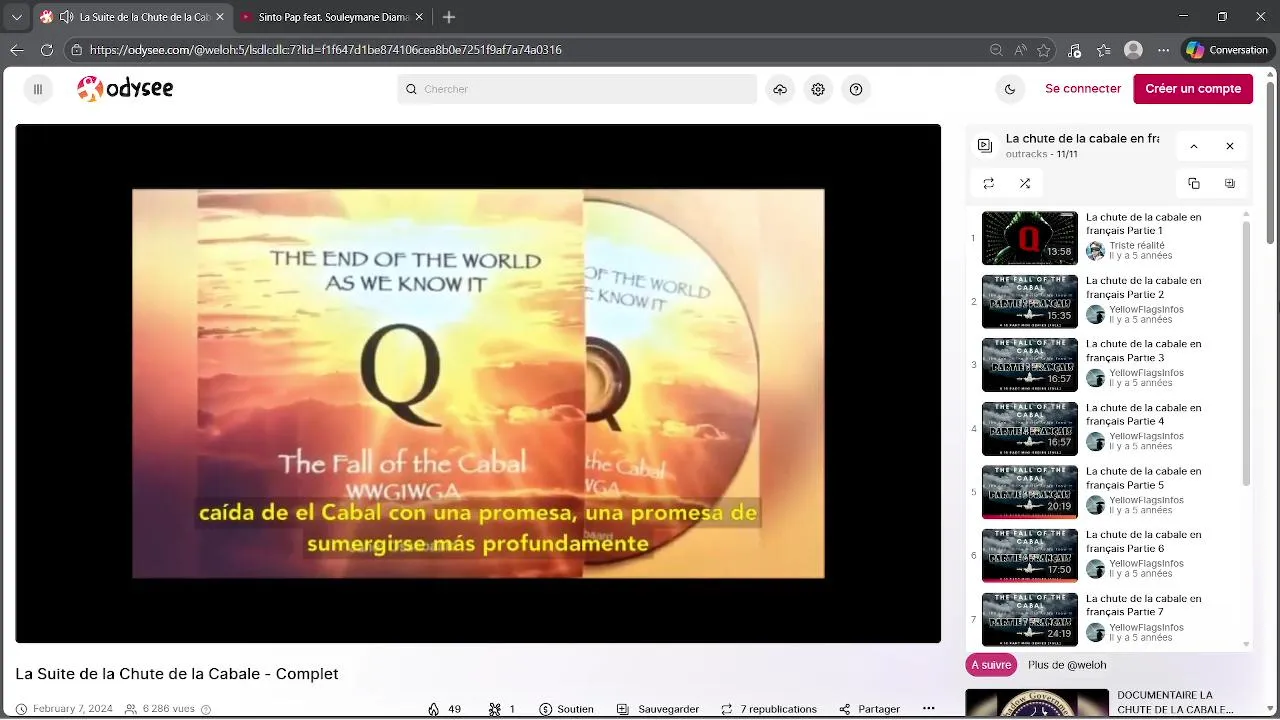
Task: Click the browser back arrow
Action: 17,49
